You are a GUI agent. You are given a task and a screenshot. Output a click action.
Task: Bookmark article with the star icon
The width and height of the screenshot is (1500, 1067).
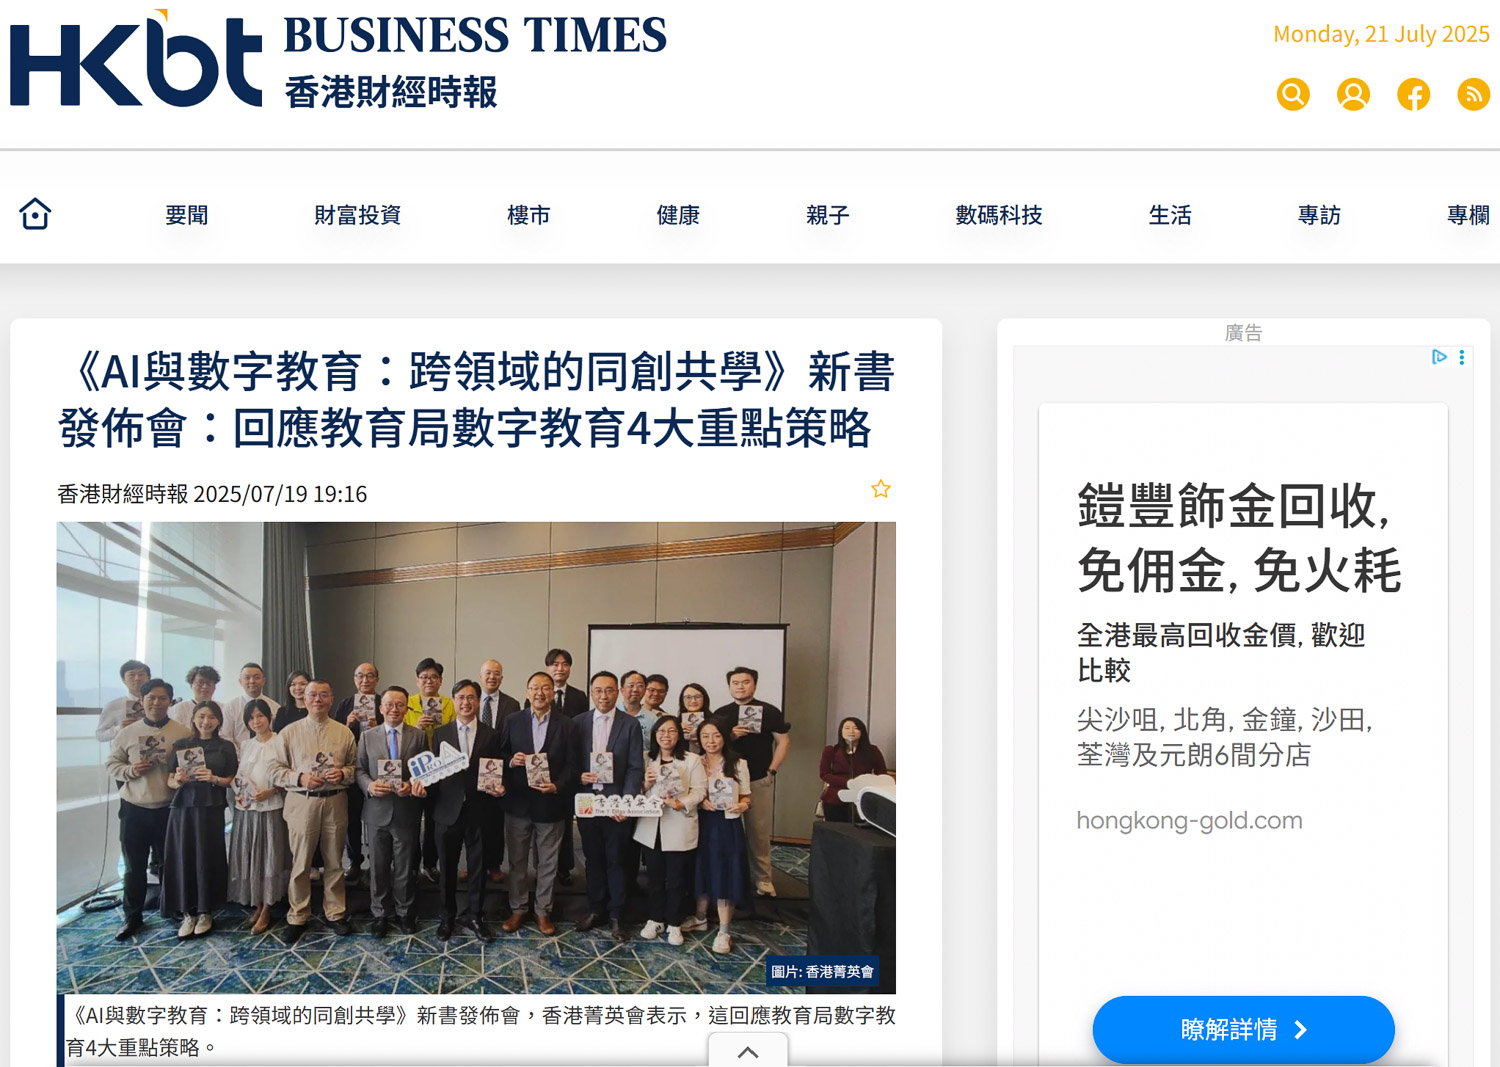[x=880, y=489]
